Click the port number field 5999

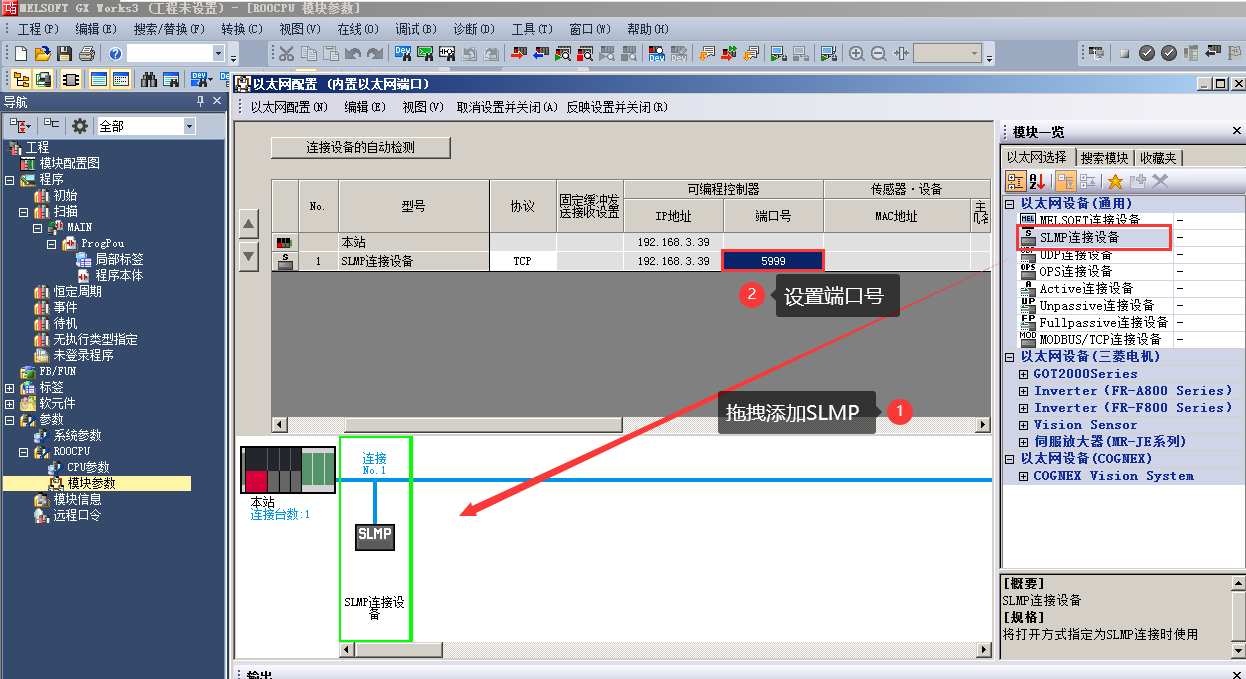772,260
